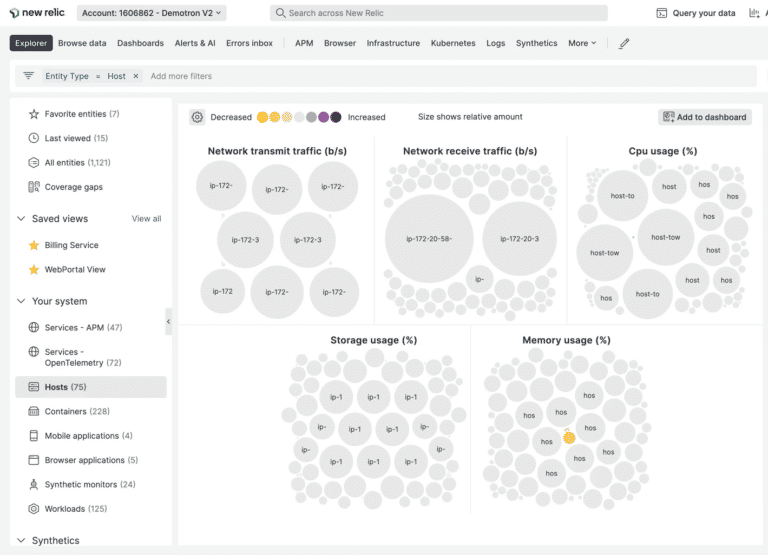Select the ip-172-20-58- bubble in Network receive
The height and width of the screenshot is (555, 768).
(x=429, y=239)
